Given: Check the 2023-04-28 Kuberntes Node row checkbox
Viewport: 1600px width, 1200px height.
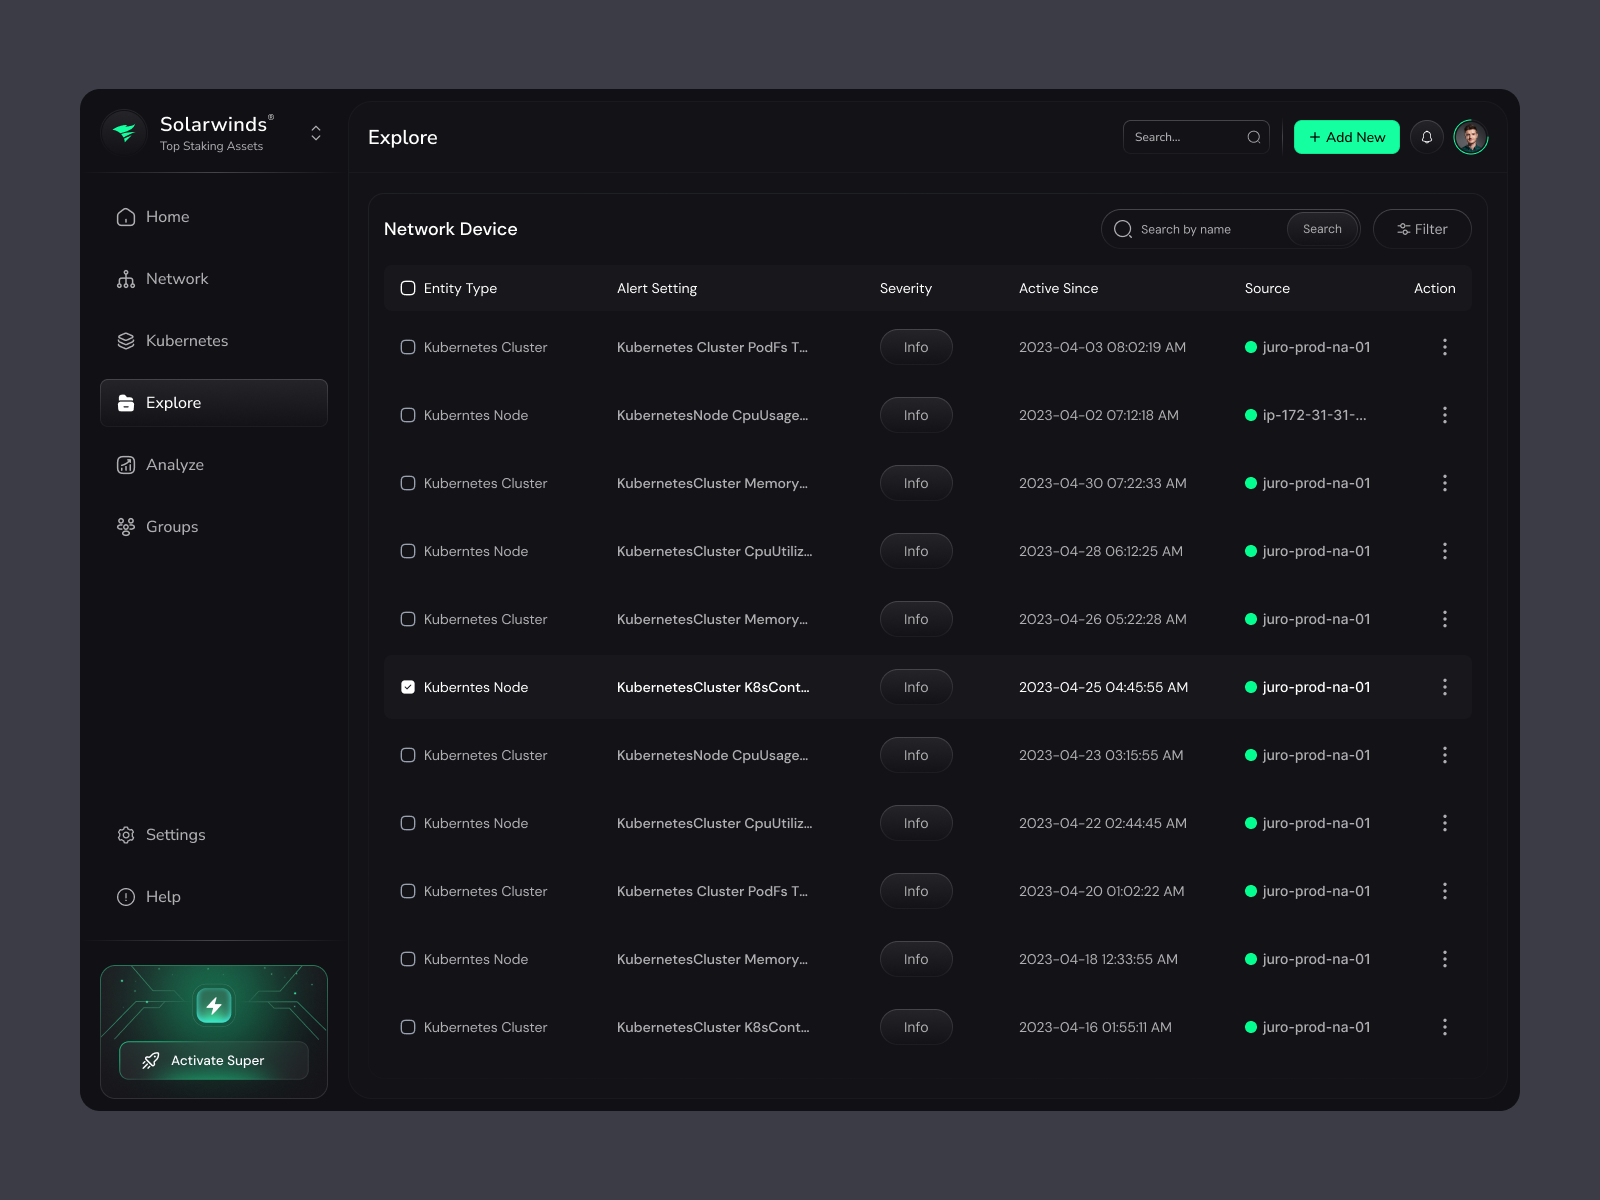Looking at the screenshot, I should pos(408,551).
